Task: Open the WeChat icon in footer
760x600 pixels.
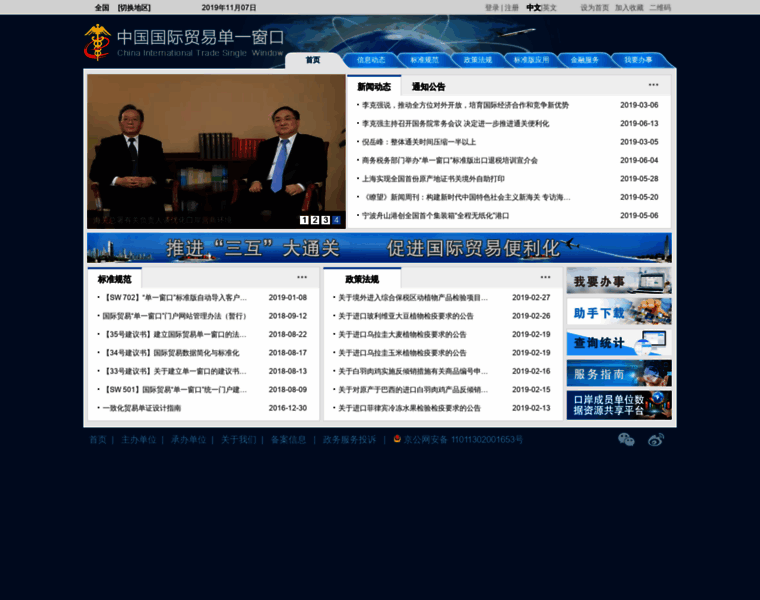Action: click(x=626, y=440)
